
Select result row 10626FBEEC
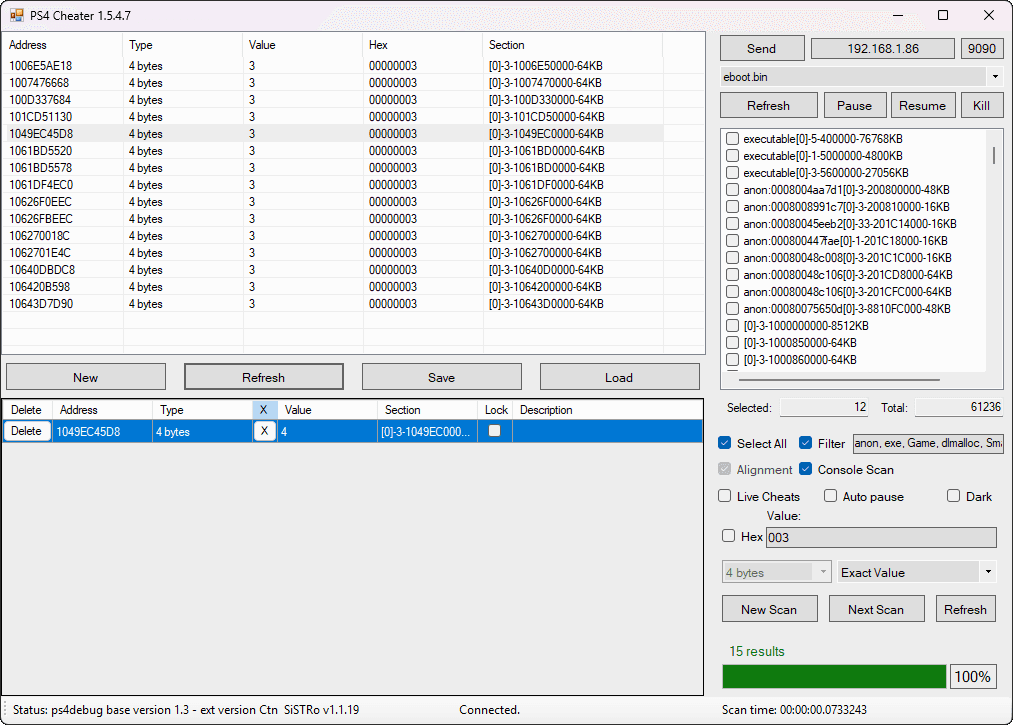[x=333, y=218]
